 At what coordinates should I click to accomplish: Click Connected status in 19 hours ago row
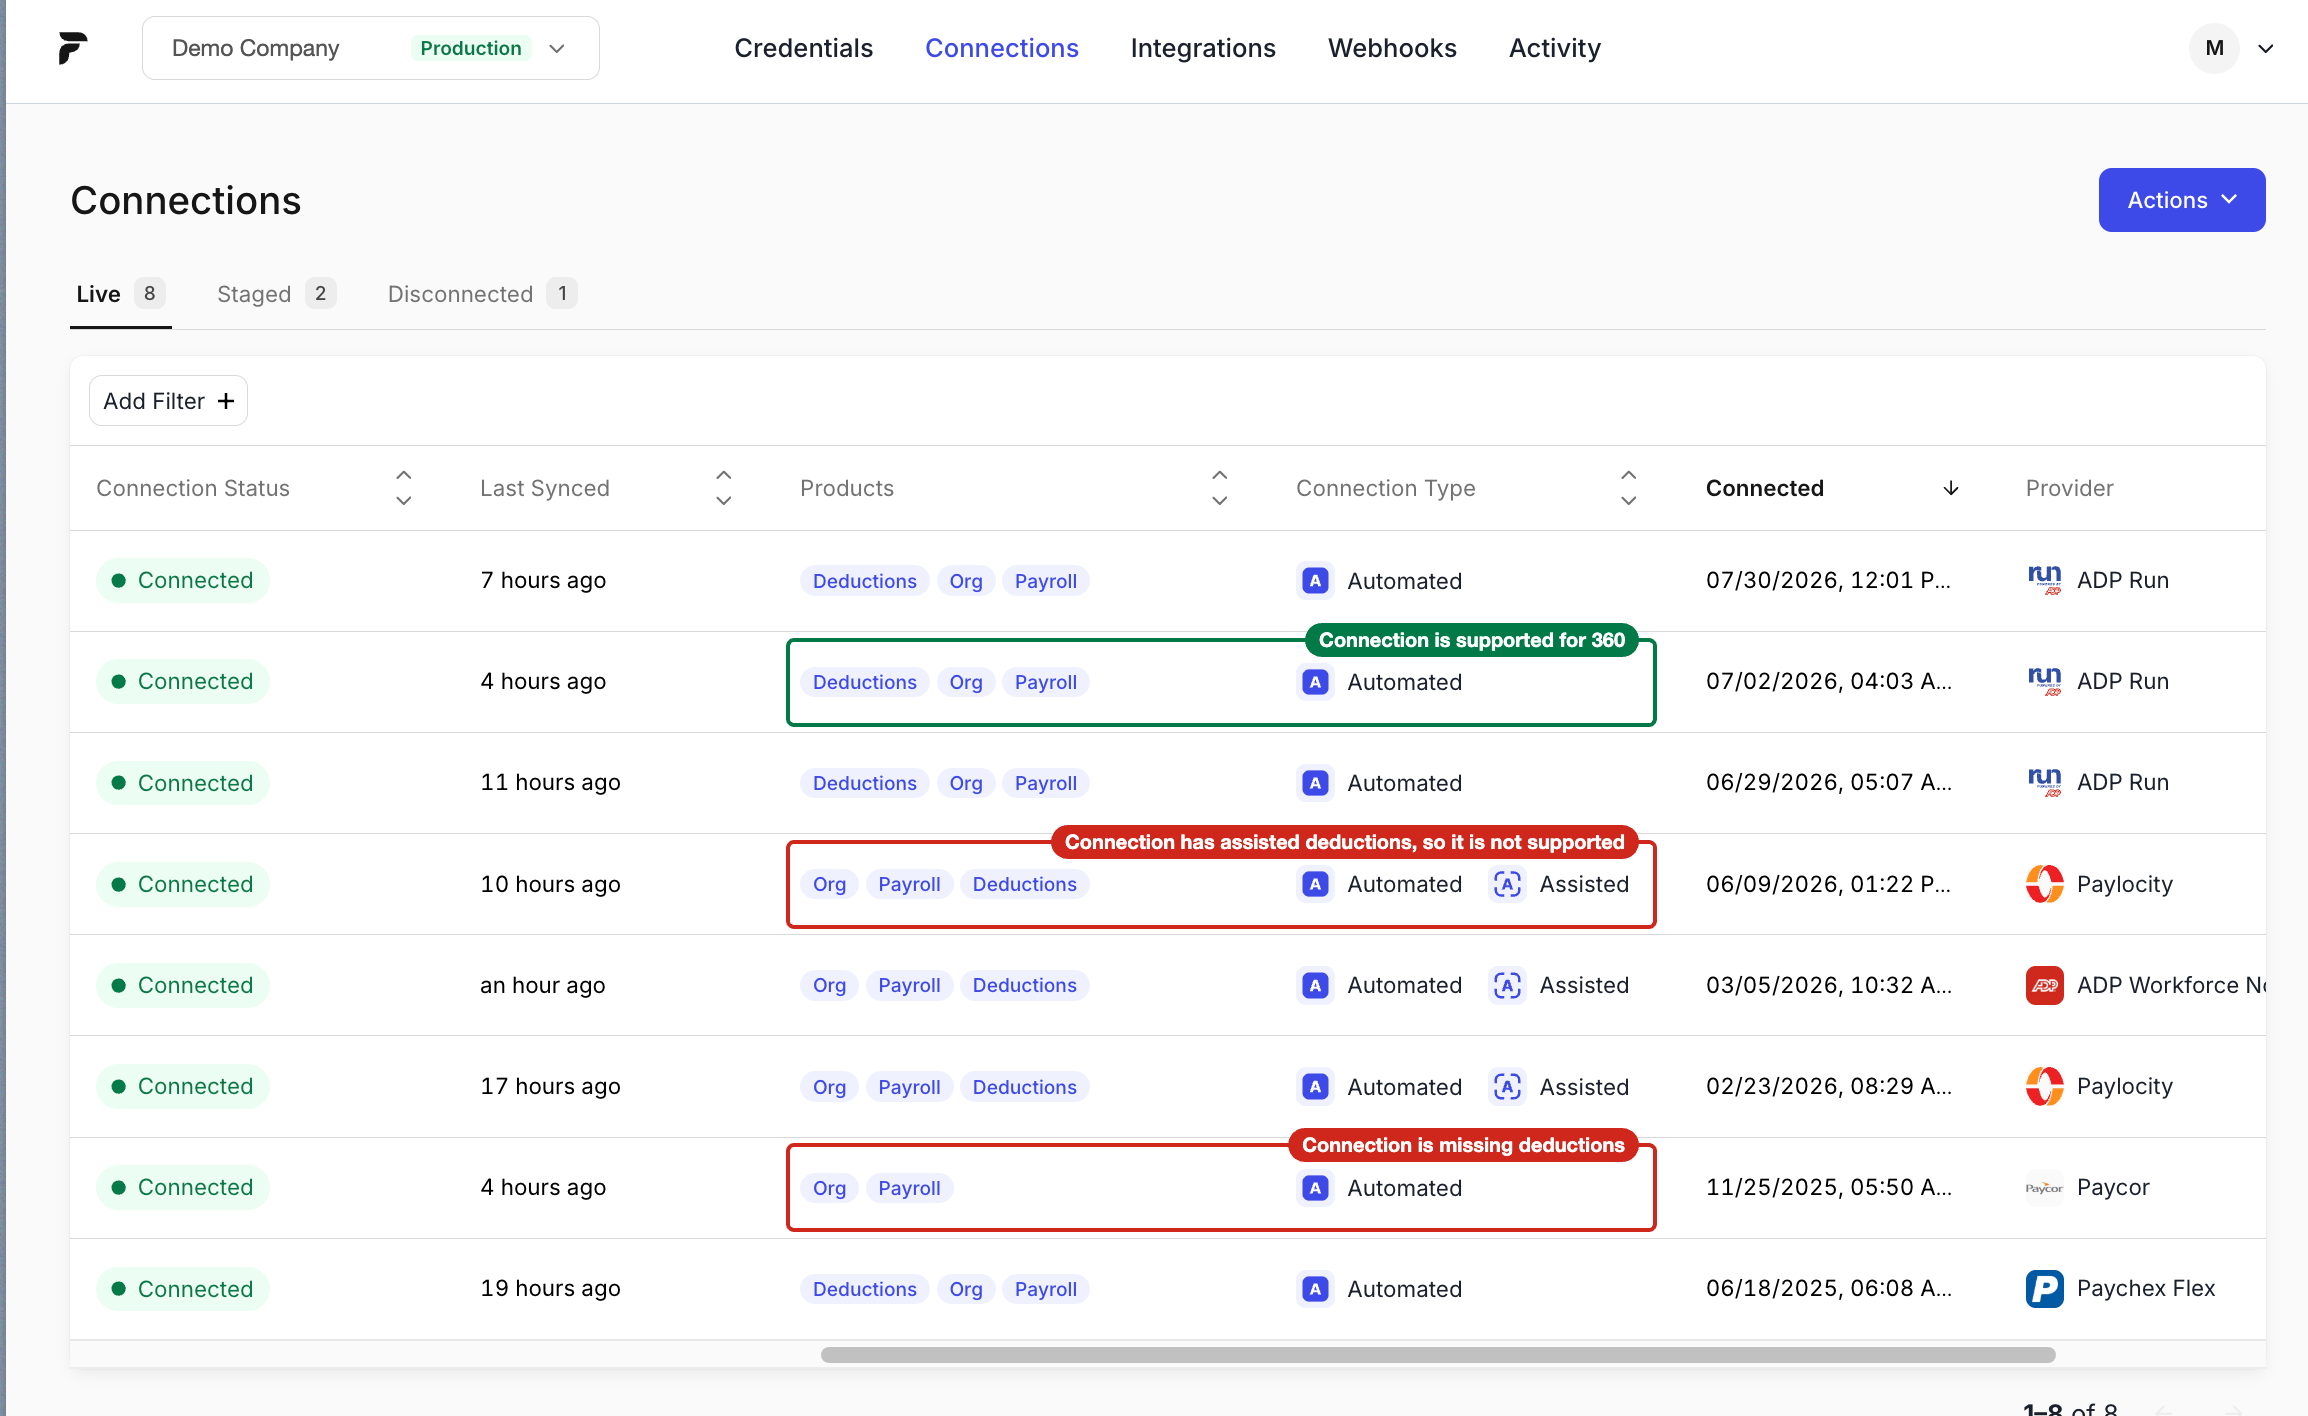[183, 1289]
